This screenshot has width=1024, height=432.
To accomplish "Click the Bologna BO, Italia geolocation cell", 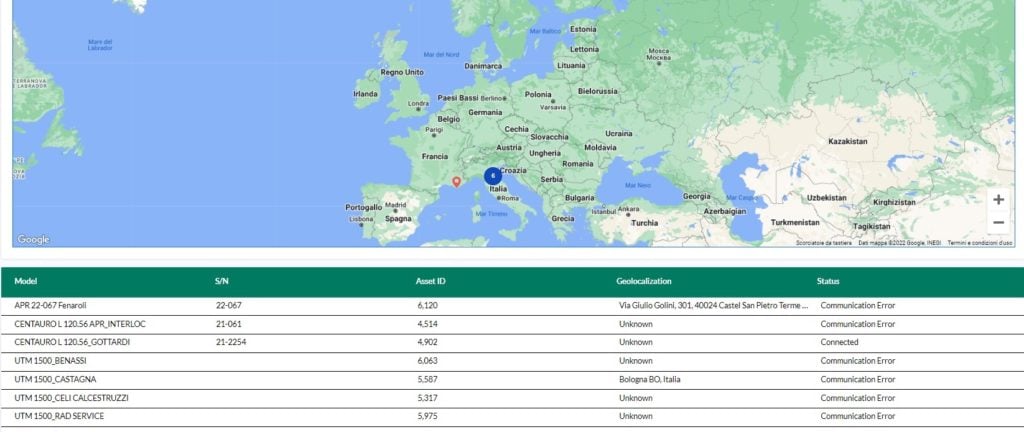I will [x=649, y=379].
